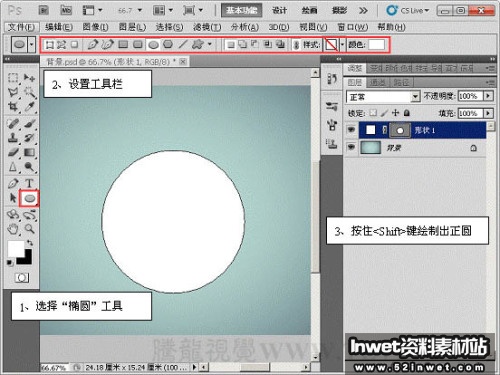Select the Crop tool
Screen dimensions: 500x375
pos(13,107)
